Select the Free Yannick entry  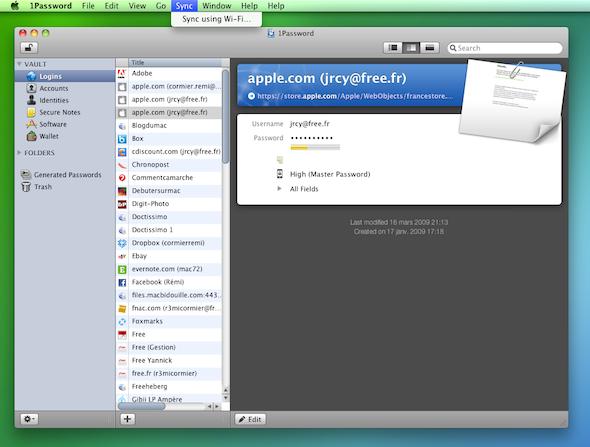tap(169, 360)
